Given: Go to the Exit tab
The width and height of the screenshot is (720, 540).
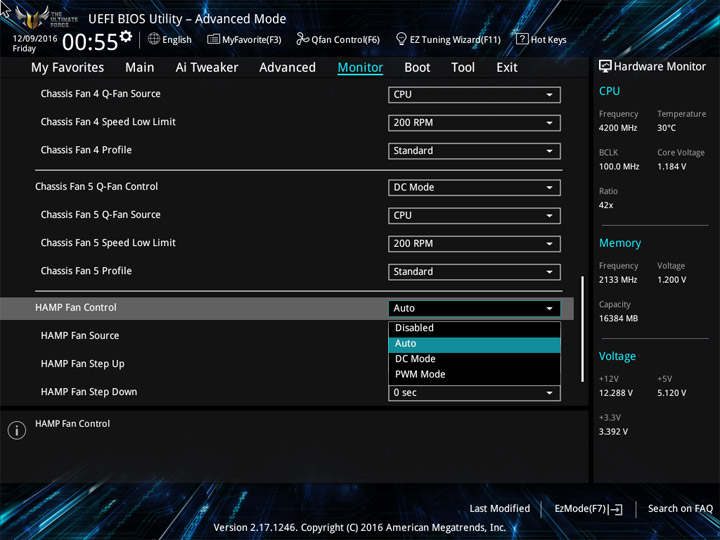Looking at the screenshot, I should pyautogui.click(x=507, y=68).
